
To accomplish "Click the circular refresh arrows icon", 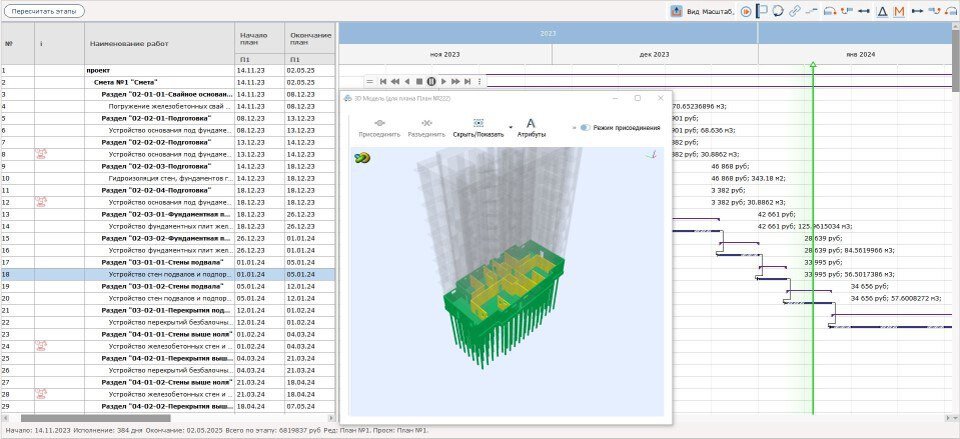I will (778, 11).
